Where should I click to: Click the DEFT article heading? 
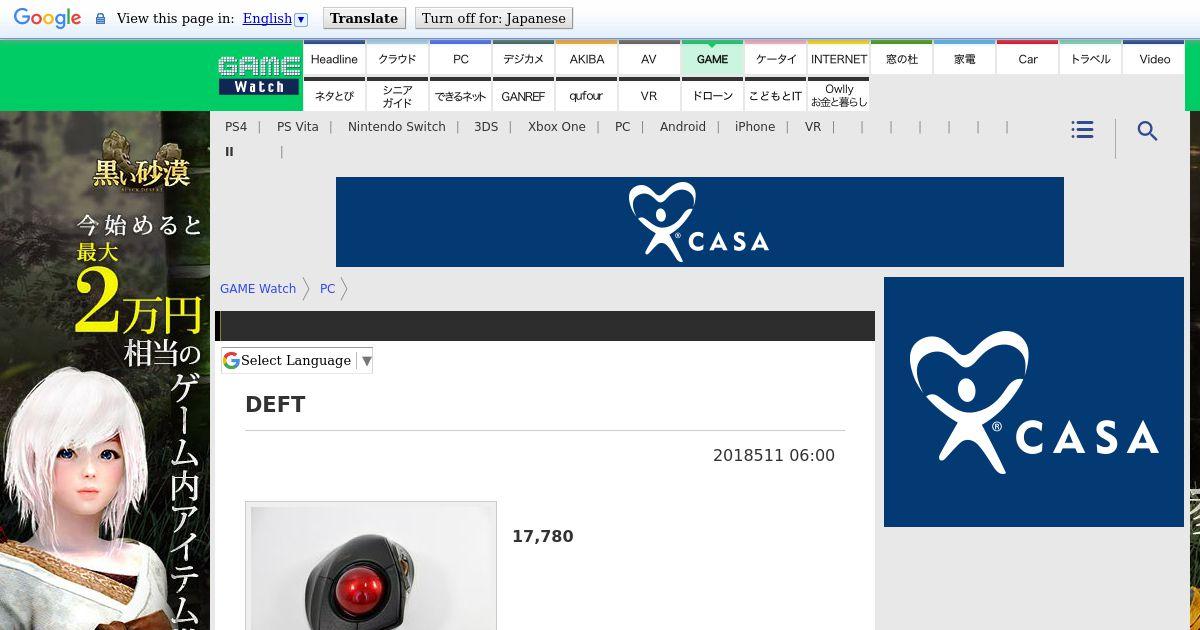click(275, 405)
